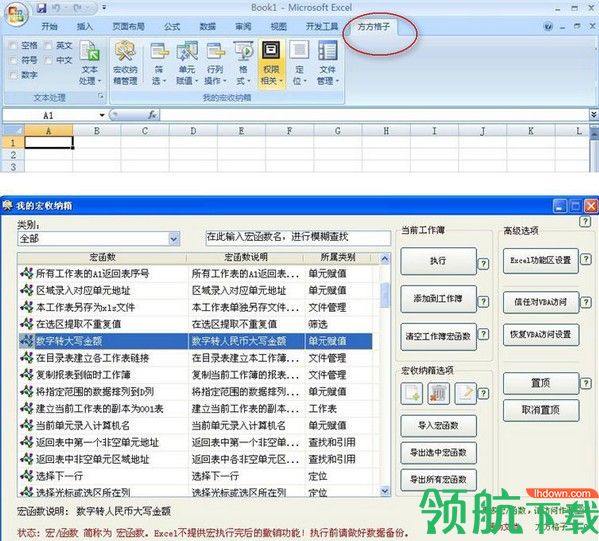Expand the 筛选 ribbon menu
This screenshot has width=599, height=541.
159,63
